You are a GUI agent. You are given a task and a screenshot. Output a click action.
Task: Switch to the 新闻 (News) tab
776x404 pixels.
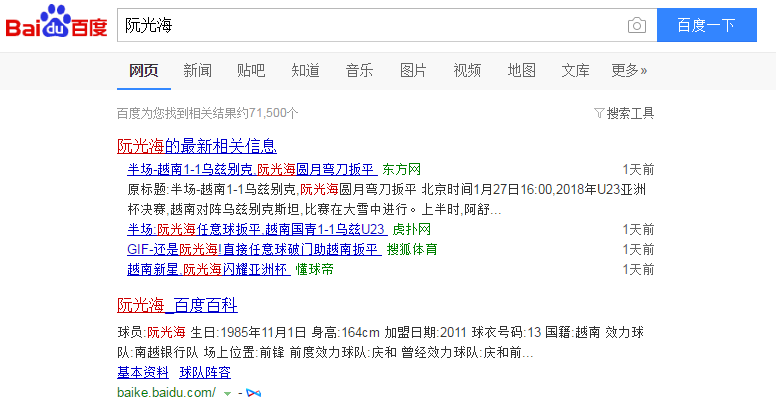pos(197,70)
